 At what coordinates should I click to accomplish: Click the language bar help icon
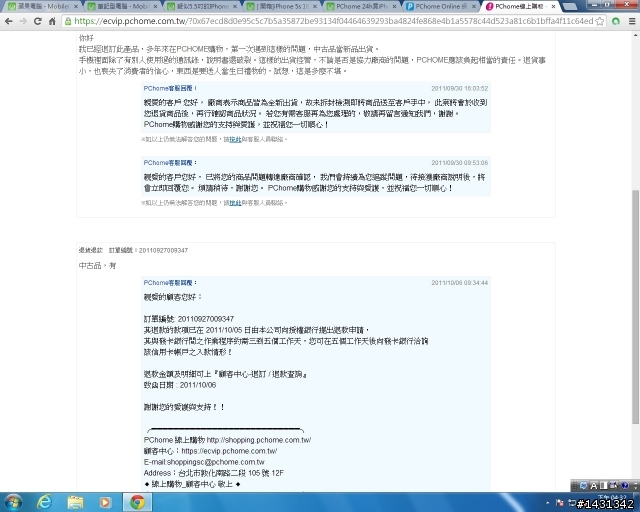point(625,485)
